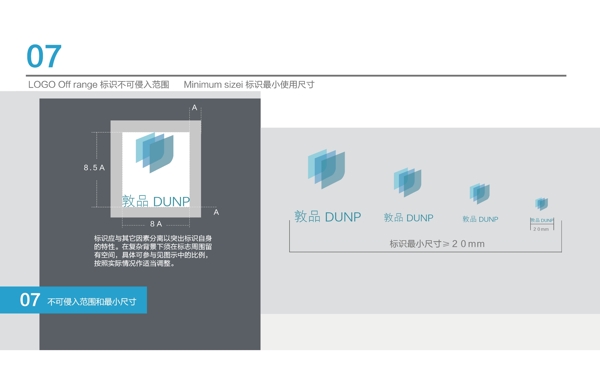
Task: Click the top A margin marker label
Action: [x=194, y=108]
